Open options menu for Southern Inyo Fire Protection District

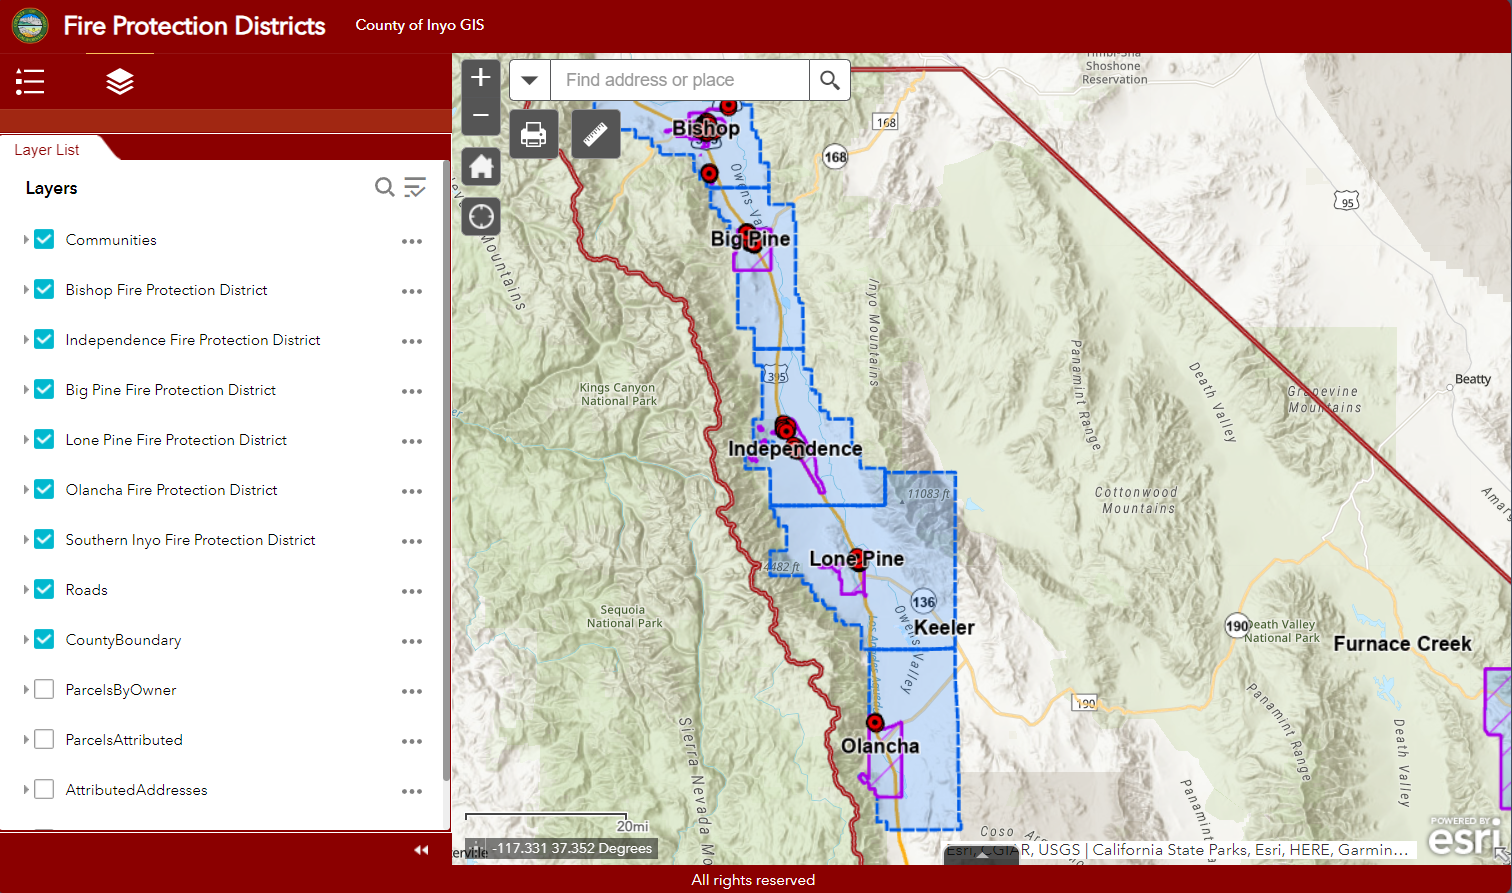tap(412, 541)
